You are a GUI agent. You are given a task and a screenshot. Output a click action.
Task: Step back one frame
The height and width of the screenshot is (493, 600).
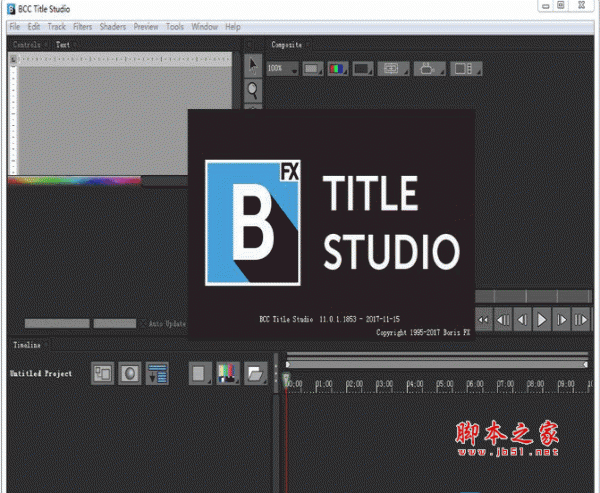click(x=522, y=320)
